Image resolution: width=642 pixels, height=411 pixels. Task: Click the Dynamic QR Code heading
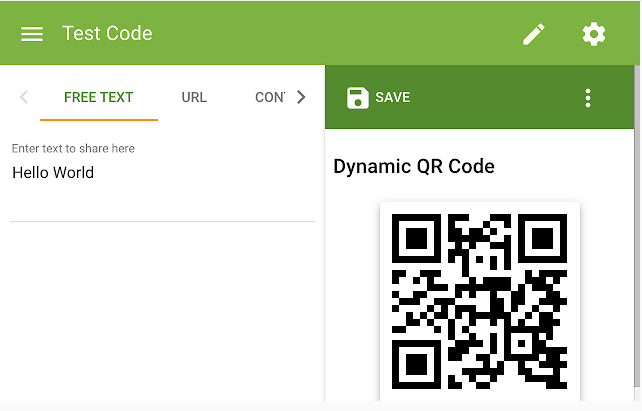414,166
